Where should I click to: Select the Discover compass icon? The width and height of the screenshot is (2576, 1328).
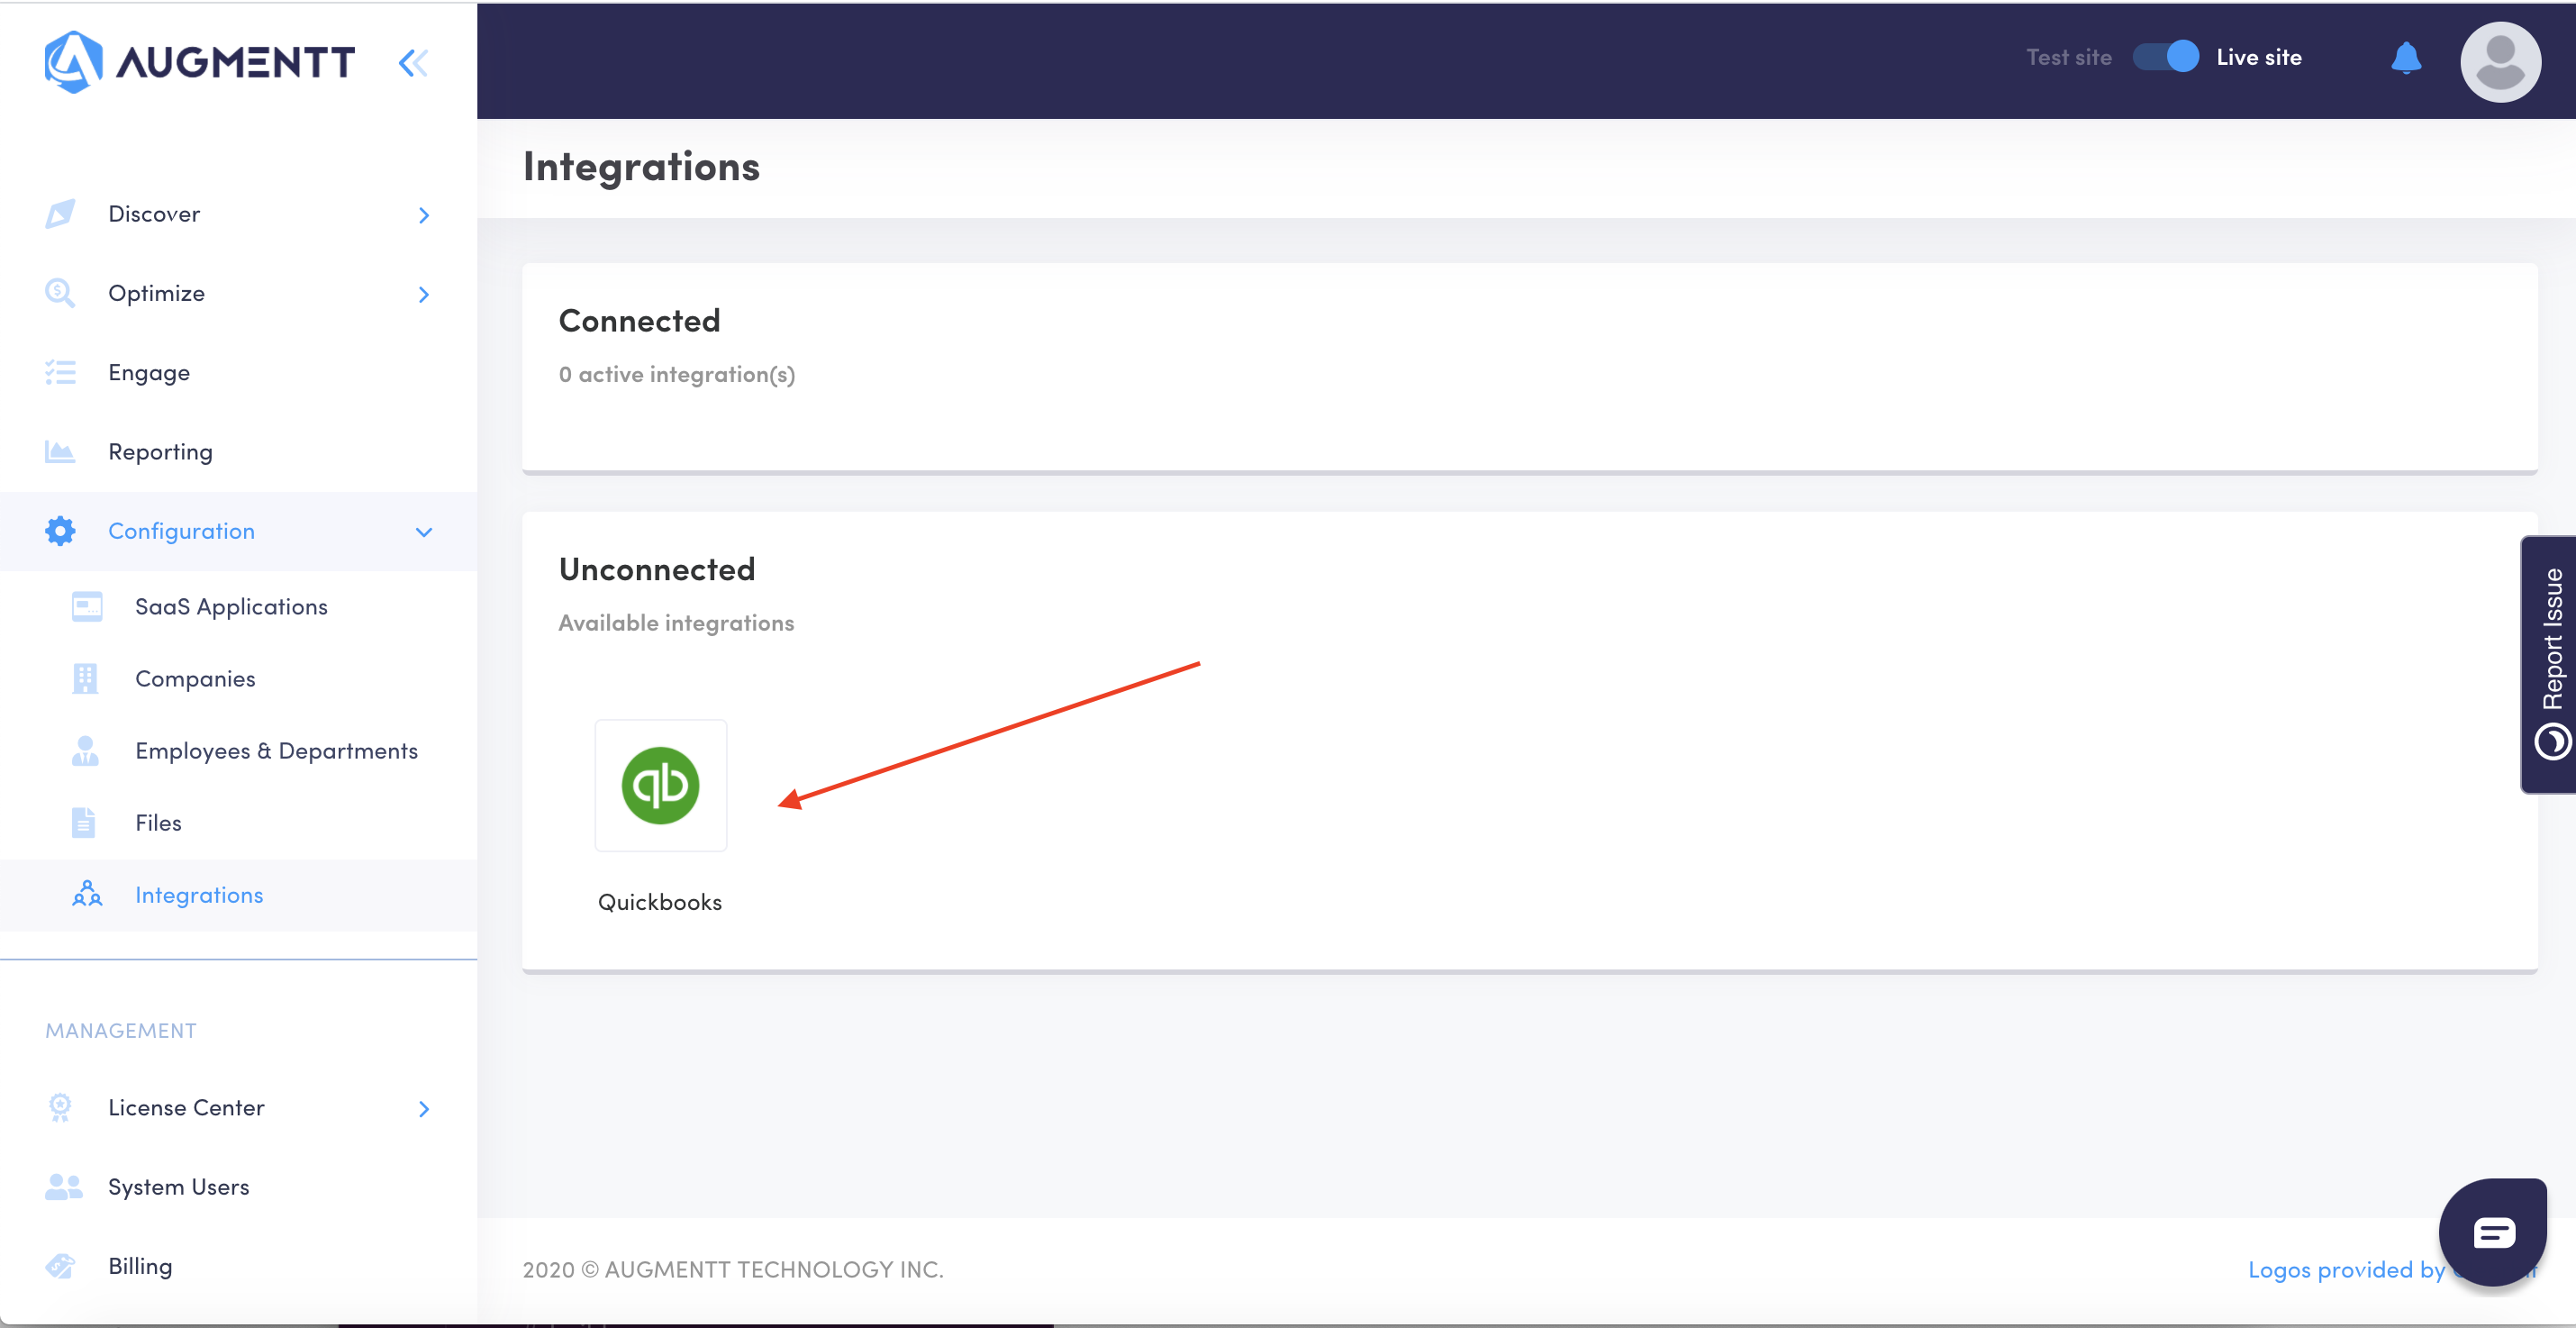60,213
